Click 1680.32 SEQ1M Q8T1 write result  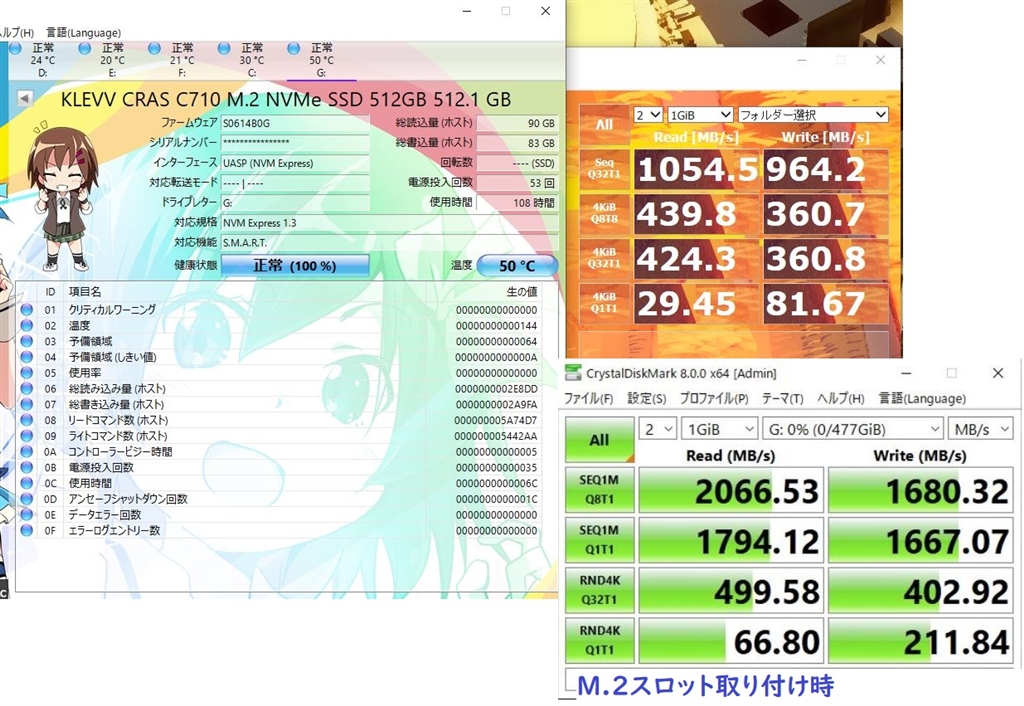tap(921, 490)
